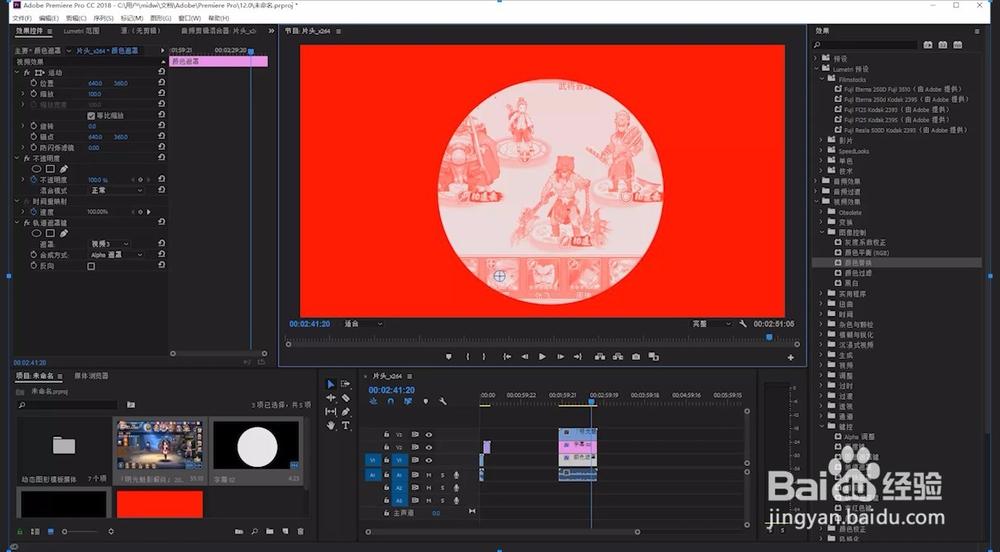Open 混合模式 blend mode dropdown
The image size is (1000, 552).
pyautogui.click(x=116, y=191)
